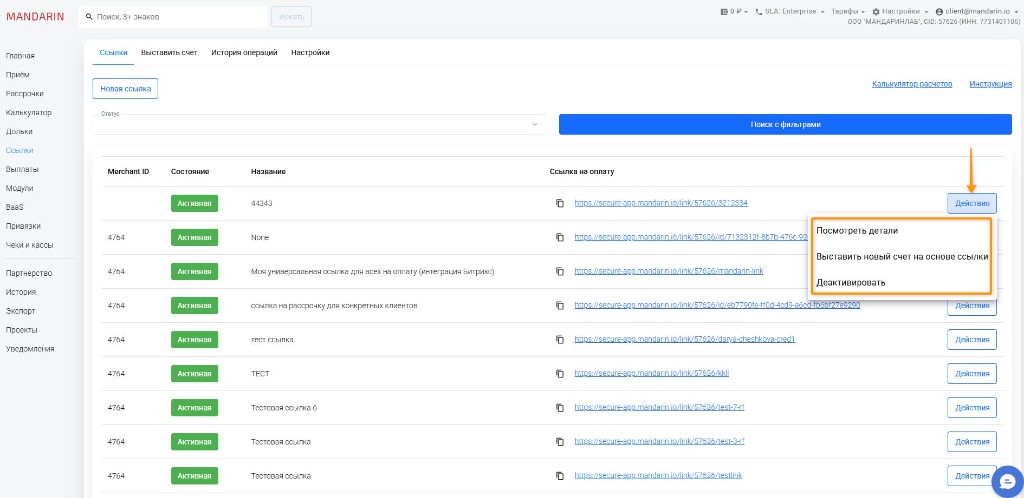
Task: Select Деактивировать from the actions menu
Action: pyautogui.click(x=850, y=282)
